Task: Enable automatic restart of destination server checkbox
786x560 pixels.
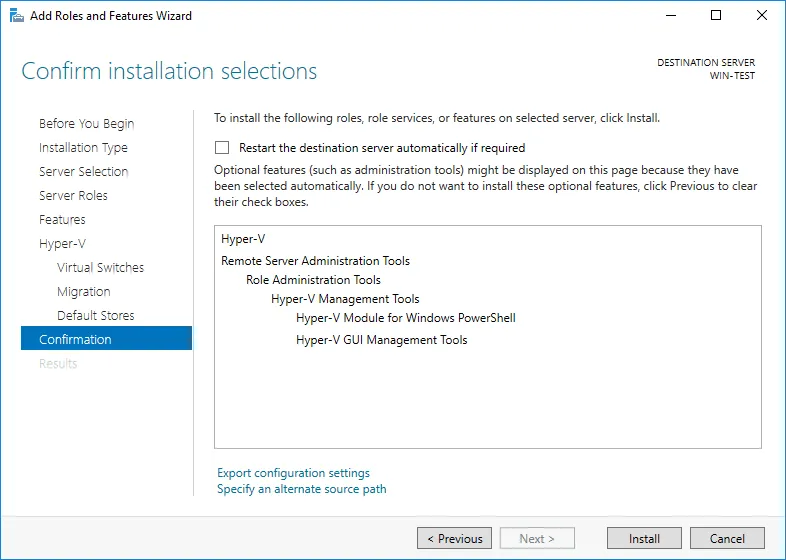Action: [x=222, y=147]
